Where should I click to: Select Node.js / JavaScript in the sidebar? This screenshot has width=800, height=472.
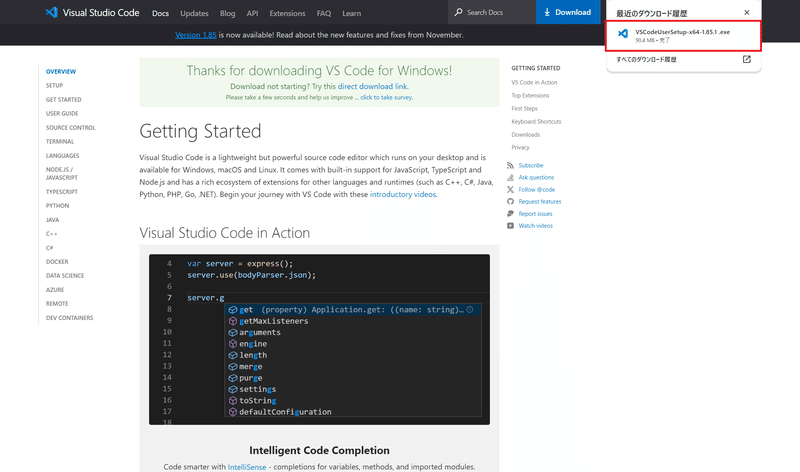(62, 173)
